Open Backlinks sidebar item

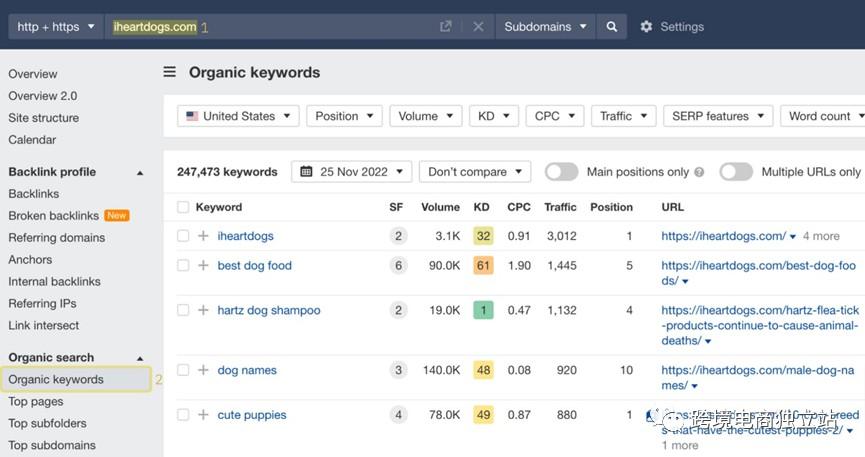coord(34,194)
